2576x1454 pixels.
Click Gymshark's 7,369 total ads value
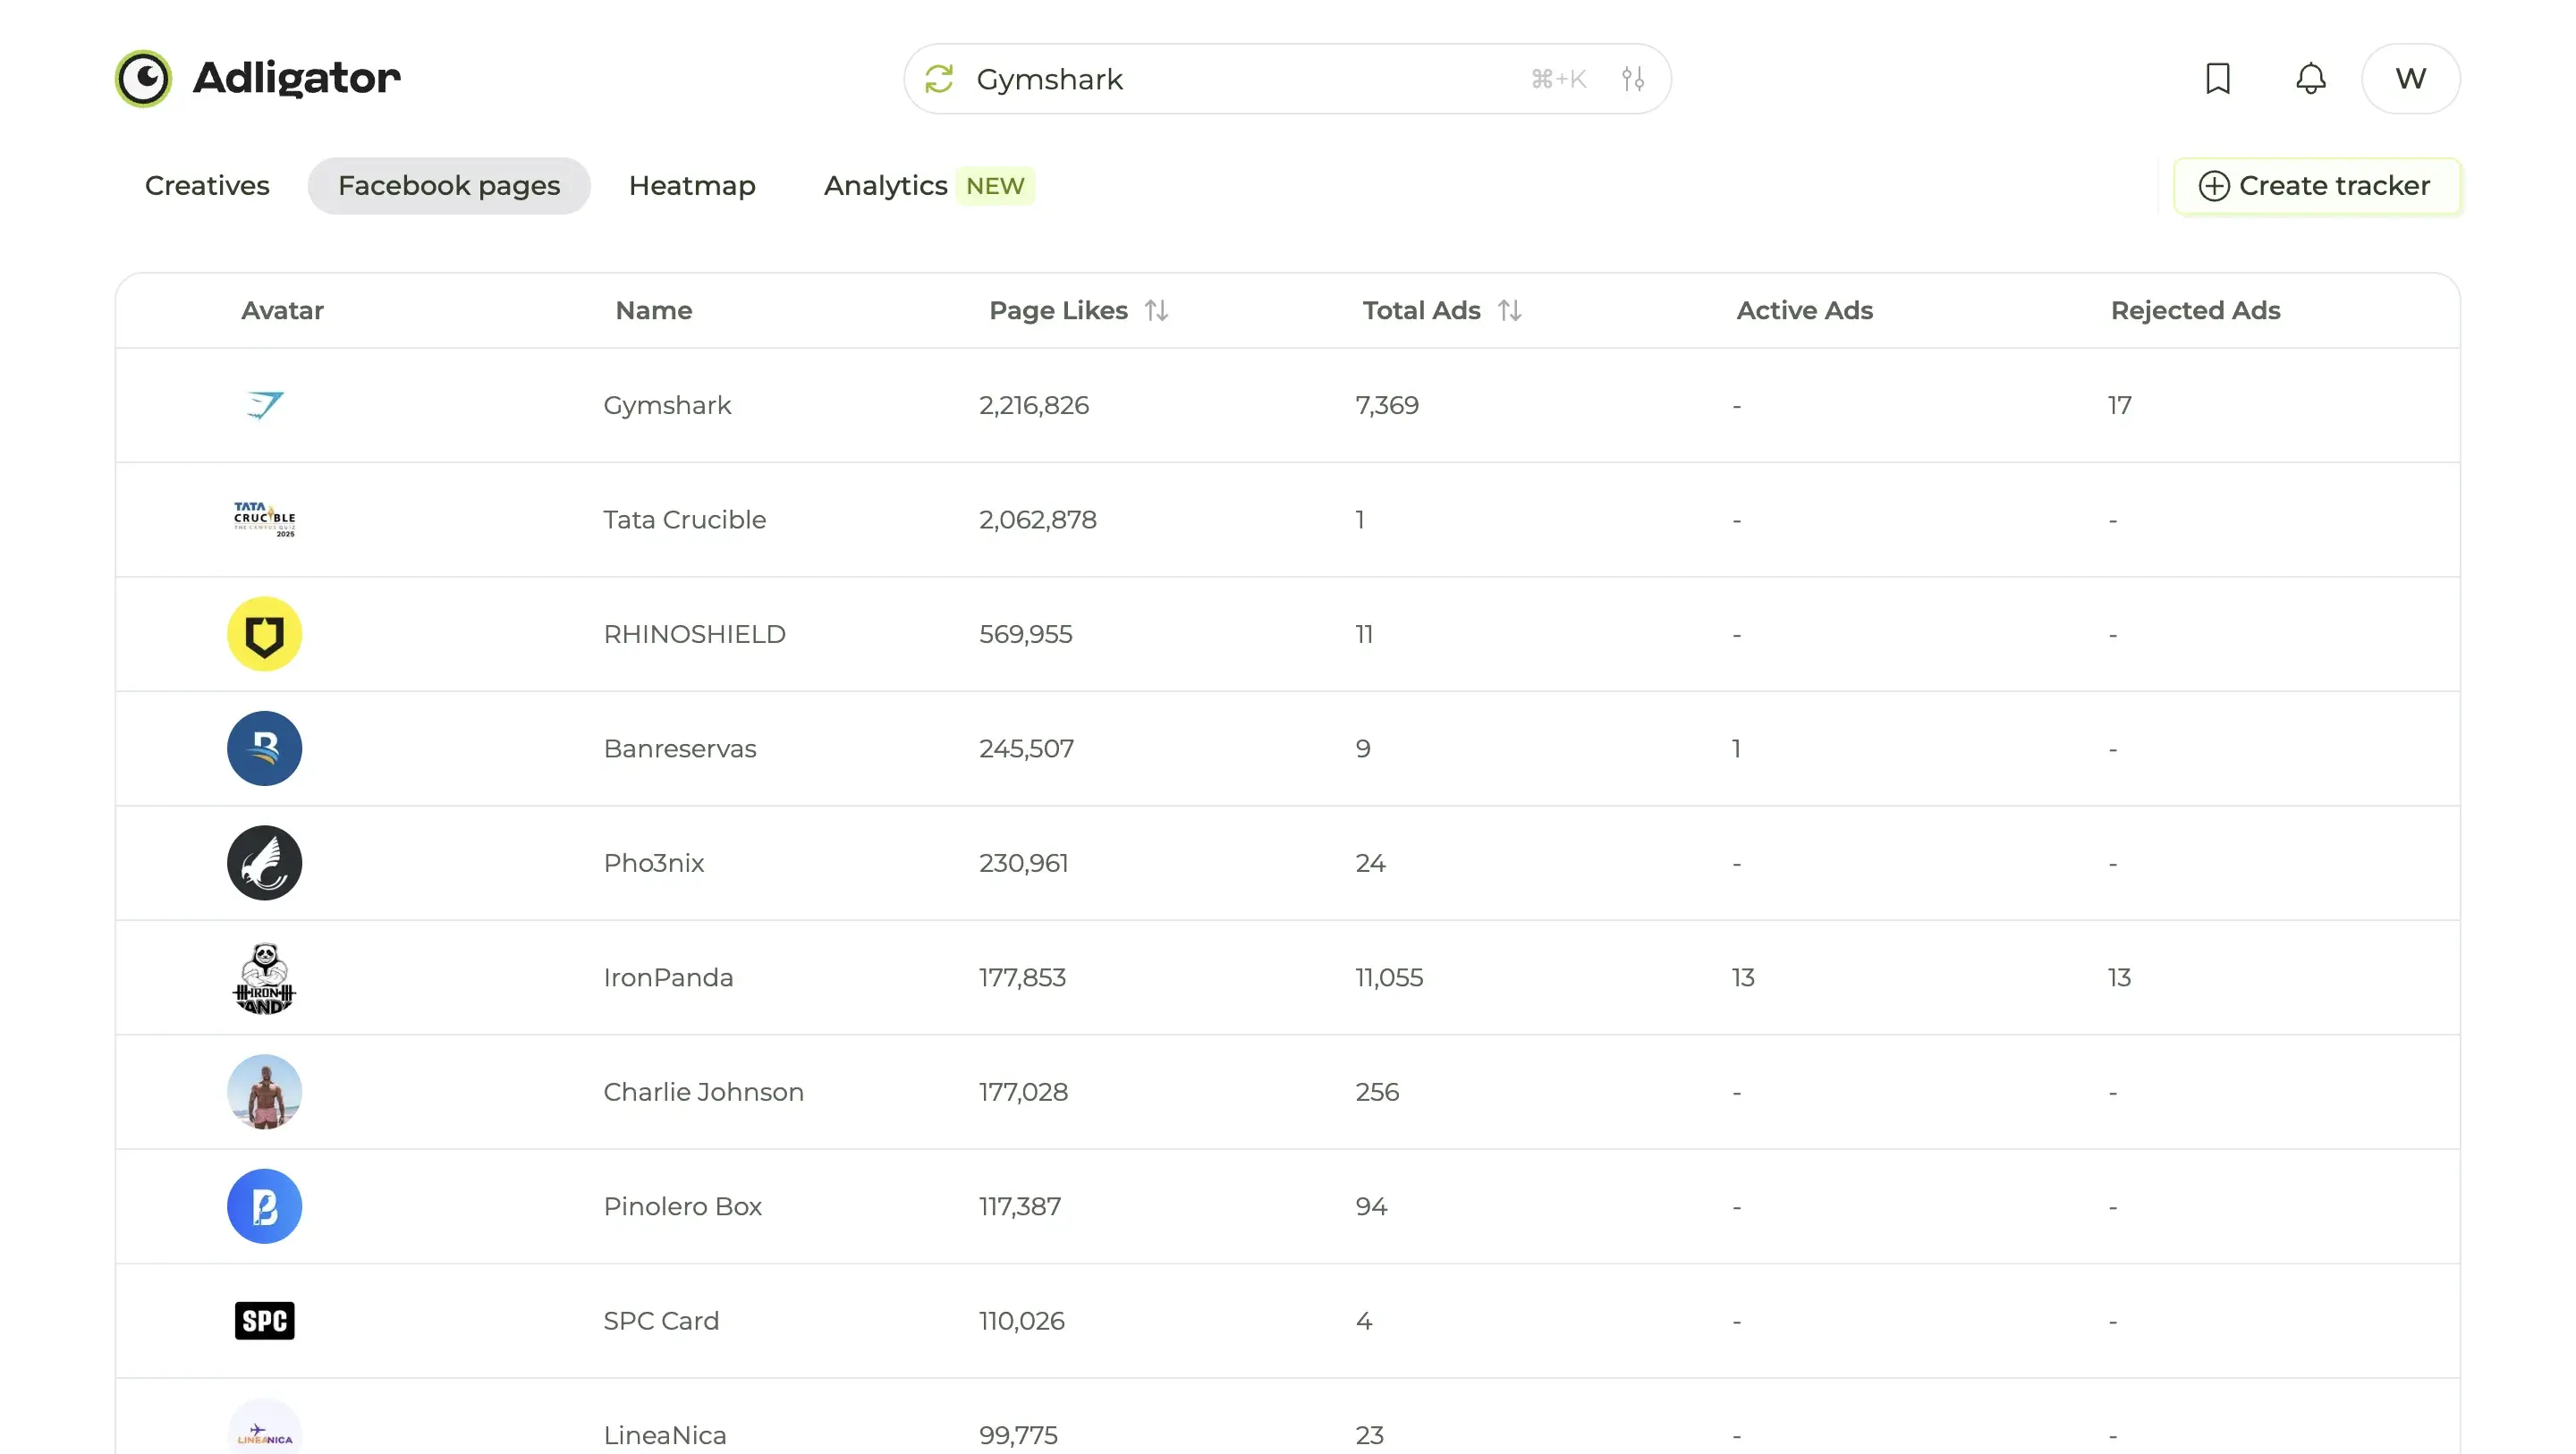(x=1387, y=406)
